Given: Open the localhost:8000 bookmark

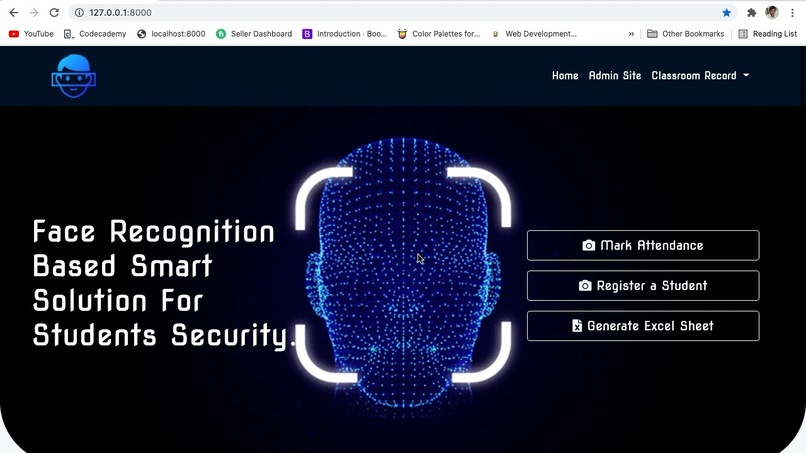Looking at the screenshot, I should click(x=171, y=34).
